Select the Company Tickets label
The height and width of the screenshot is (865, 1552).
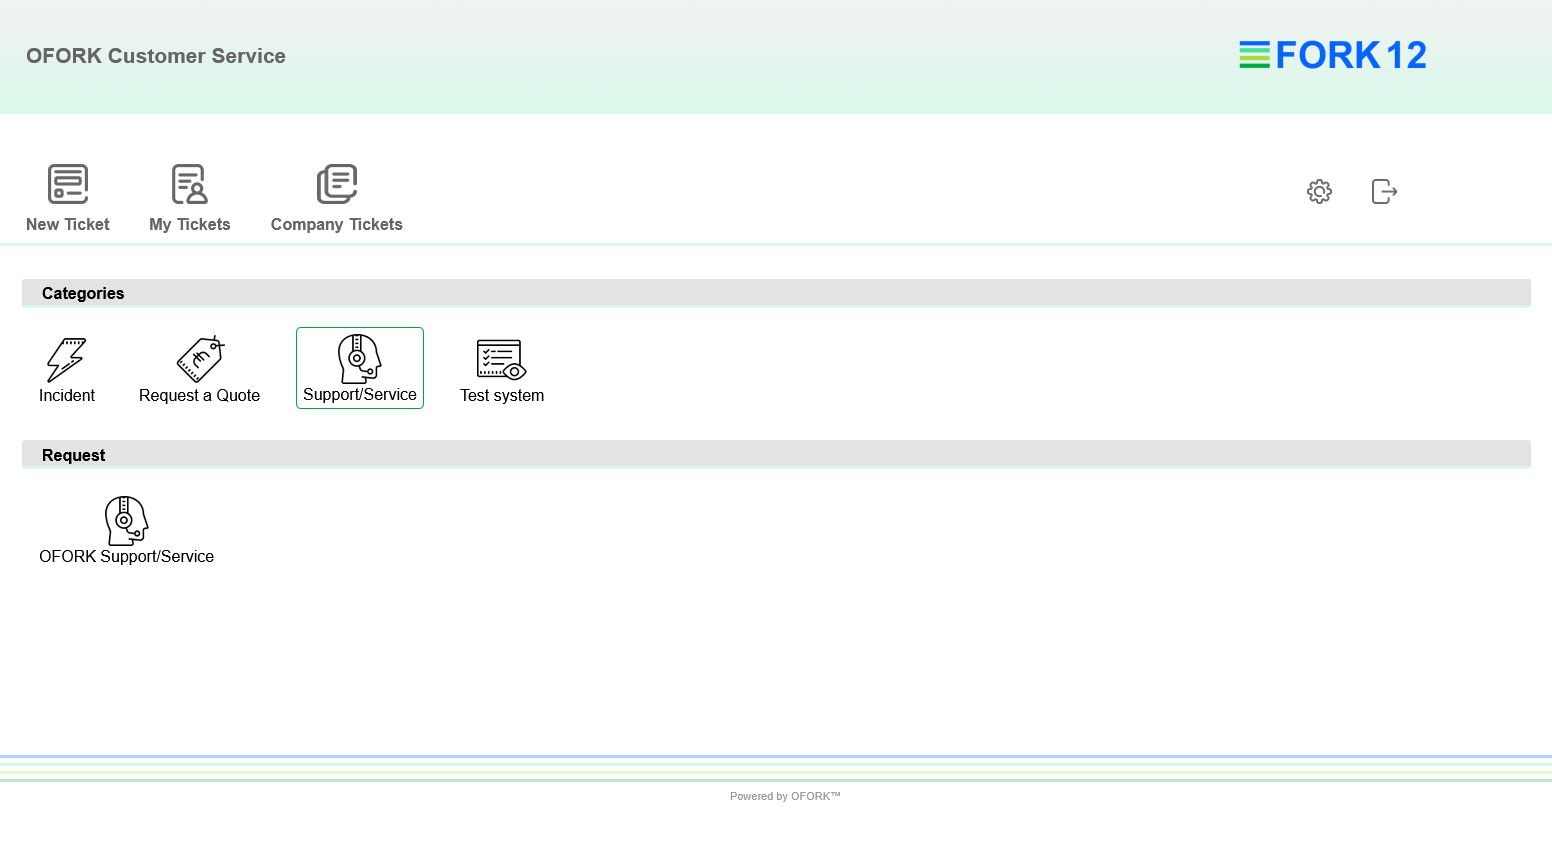point(336,224)
